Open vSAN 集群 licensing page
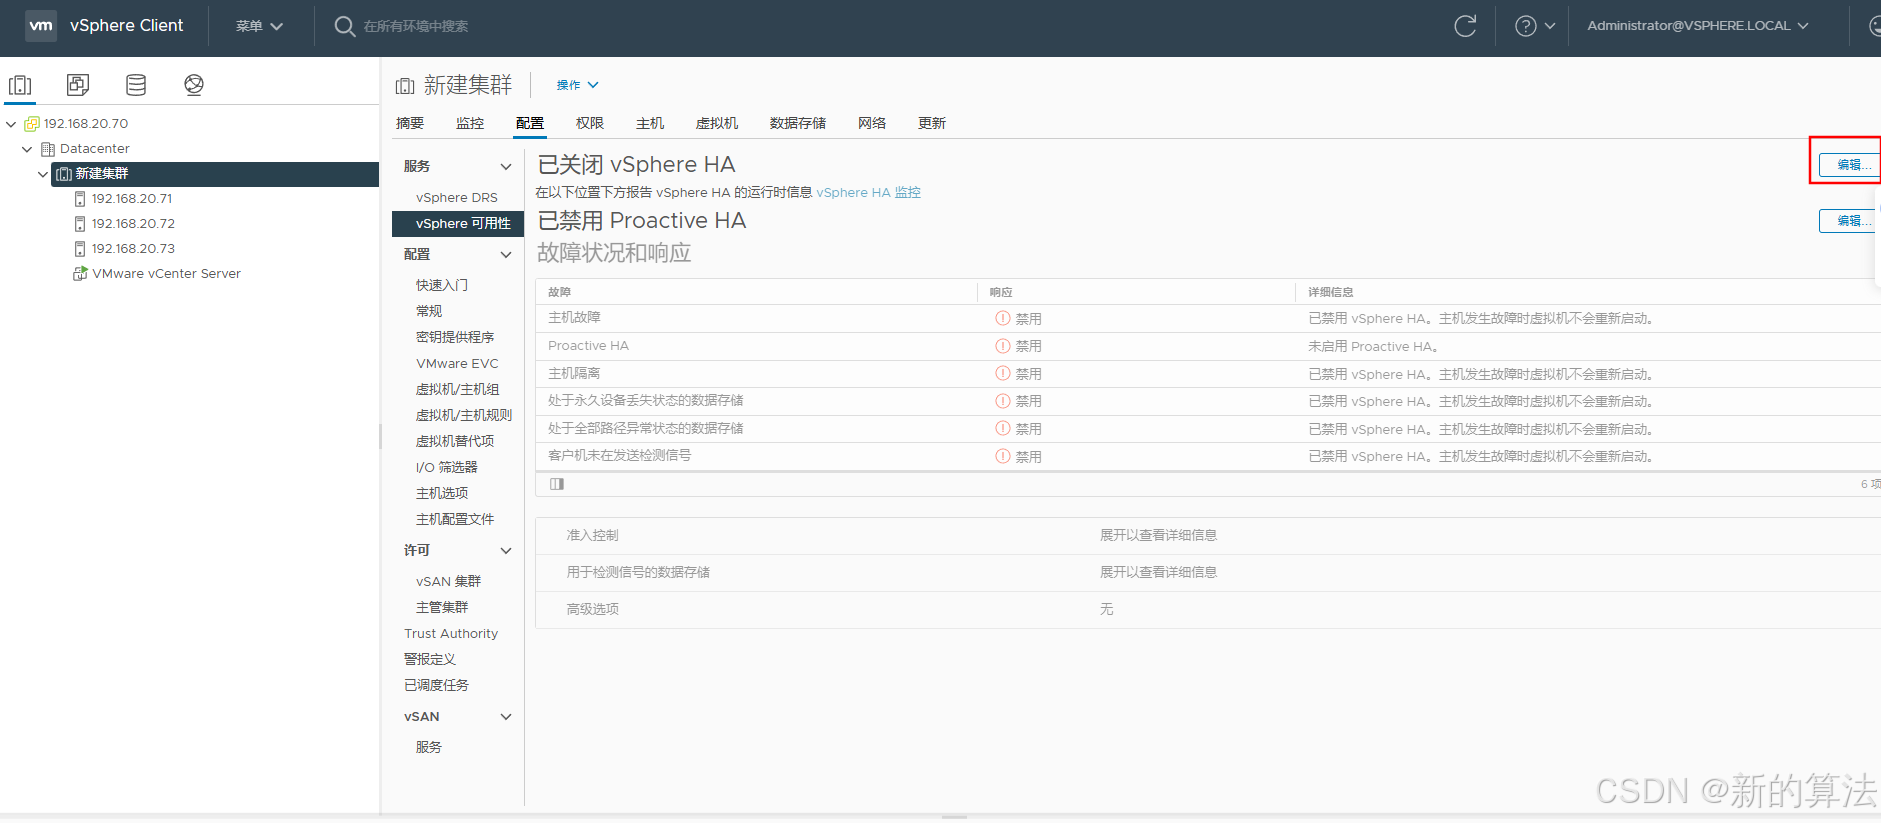The width and height of the screenshot is (1881, 823). 448,582
